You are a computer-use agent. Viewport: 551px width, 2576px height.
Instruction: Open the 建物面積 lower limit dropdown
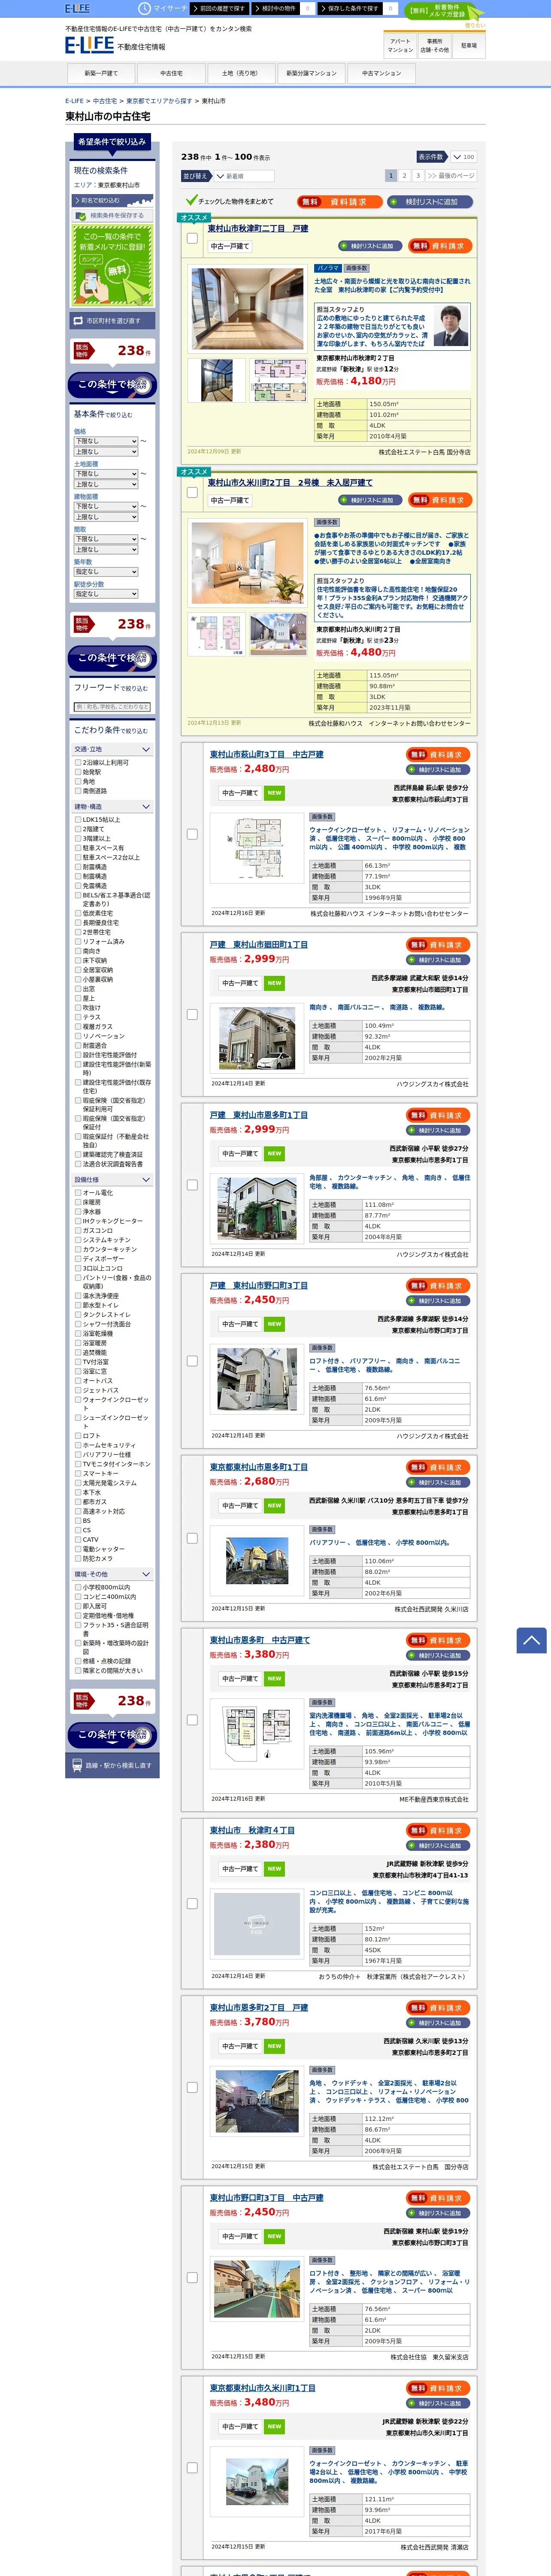click(105, 506)
